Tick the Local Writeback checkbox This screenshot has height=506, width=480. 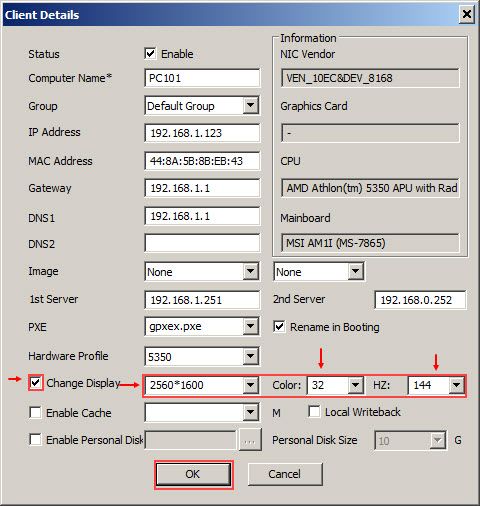click(x=314, y=411)
